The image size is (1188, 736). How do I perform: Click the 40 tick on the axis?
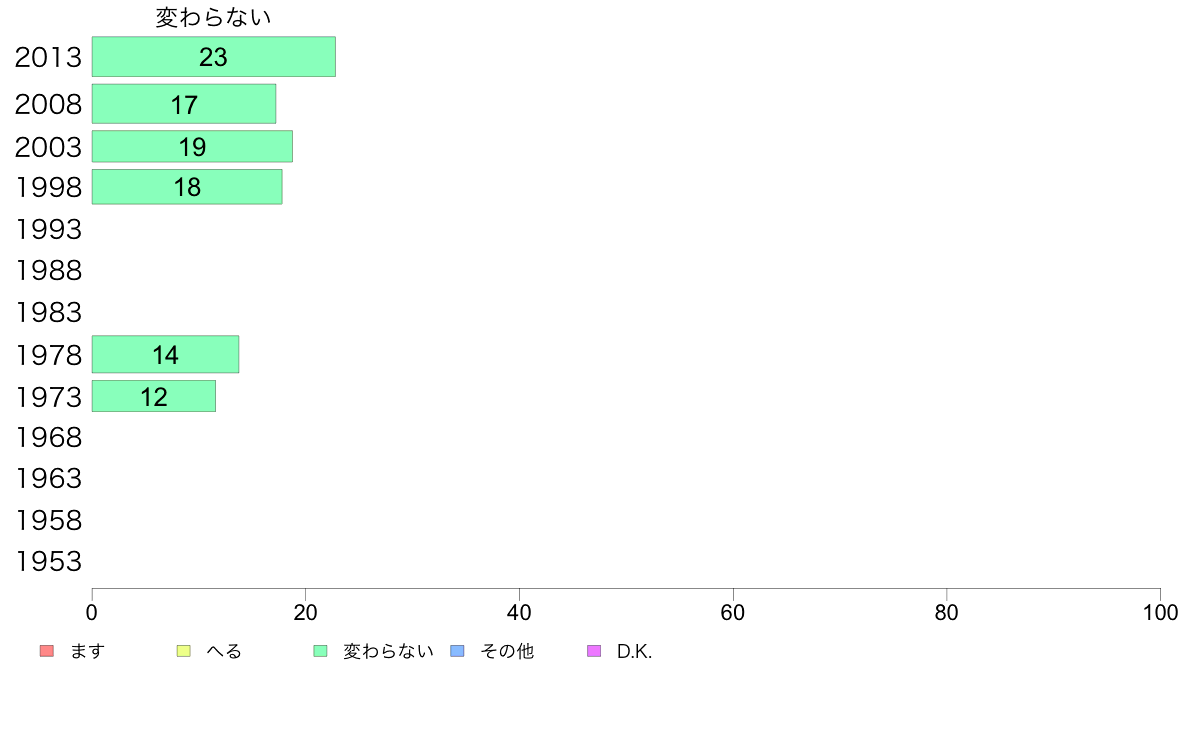tap(519, 612)
